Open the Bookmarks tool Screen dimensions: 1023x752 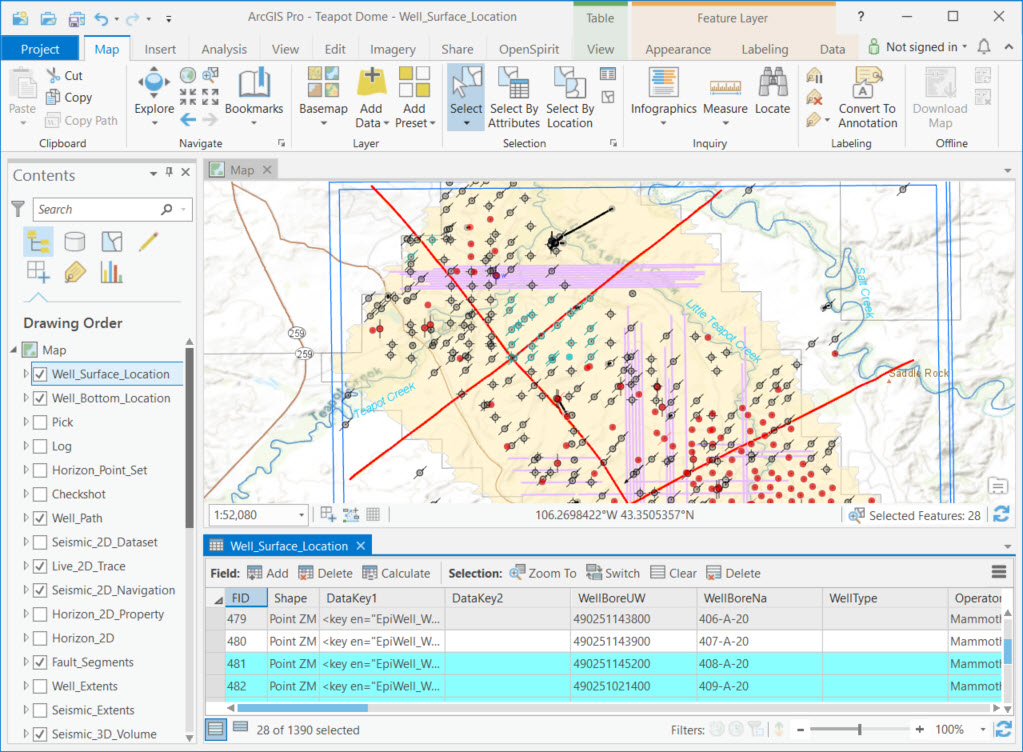(253, 92)
